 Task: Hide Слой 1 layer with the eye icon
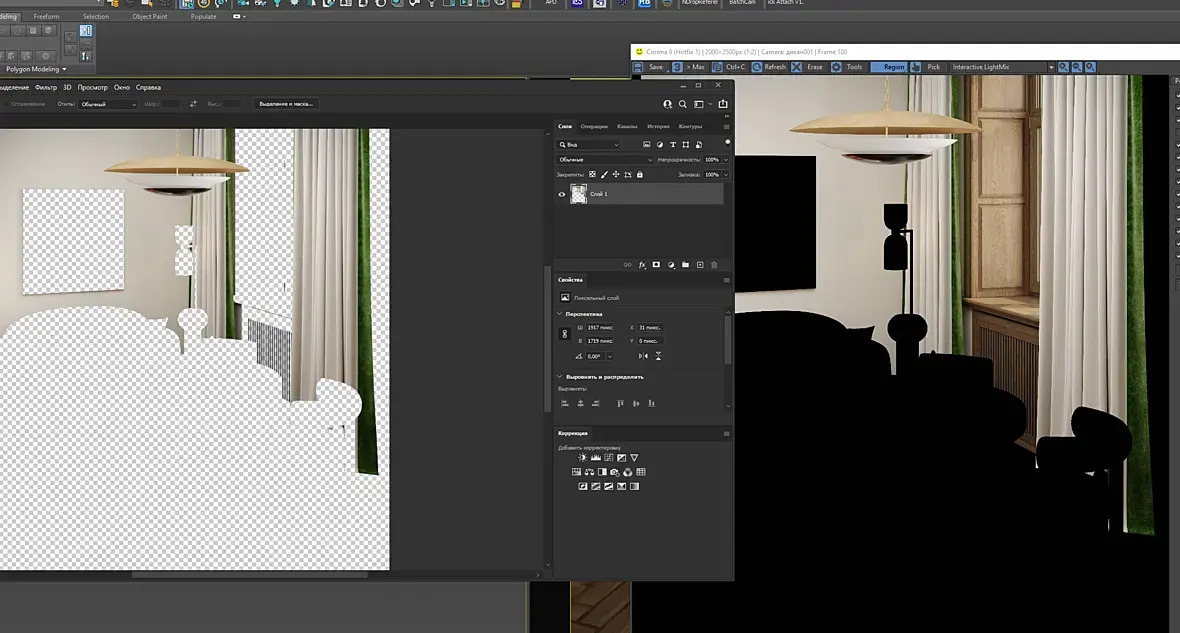click(561, 194)
